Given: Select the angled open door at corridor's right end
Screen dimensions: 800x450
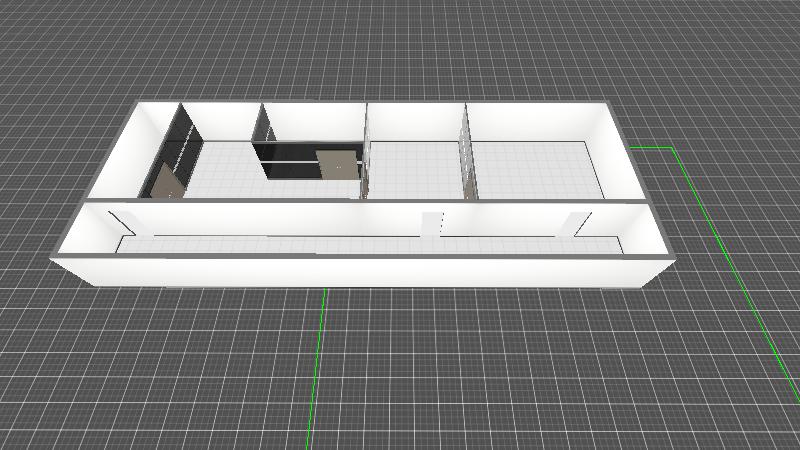Looking at the screenshot, I should point(576,224).
